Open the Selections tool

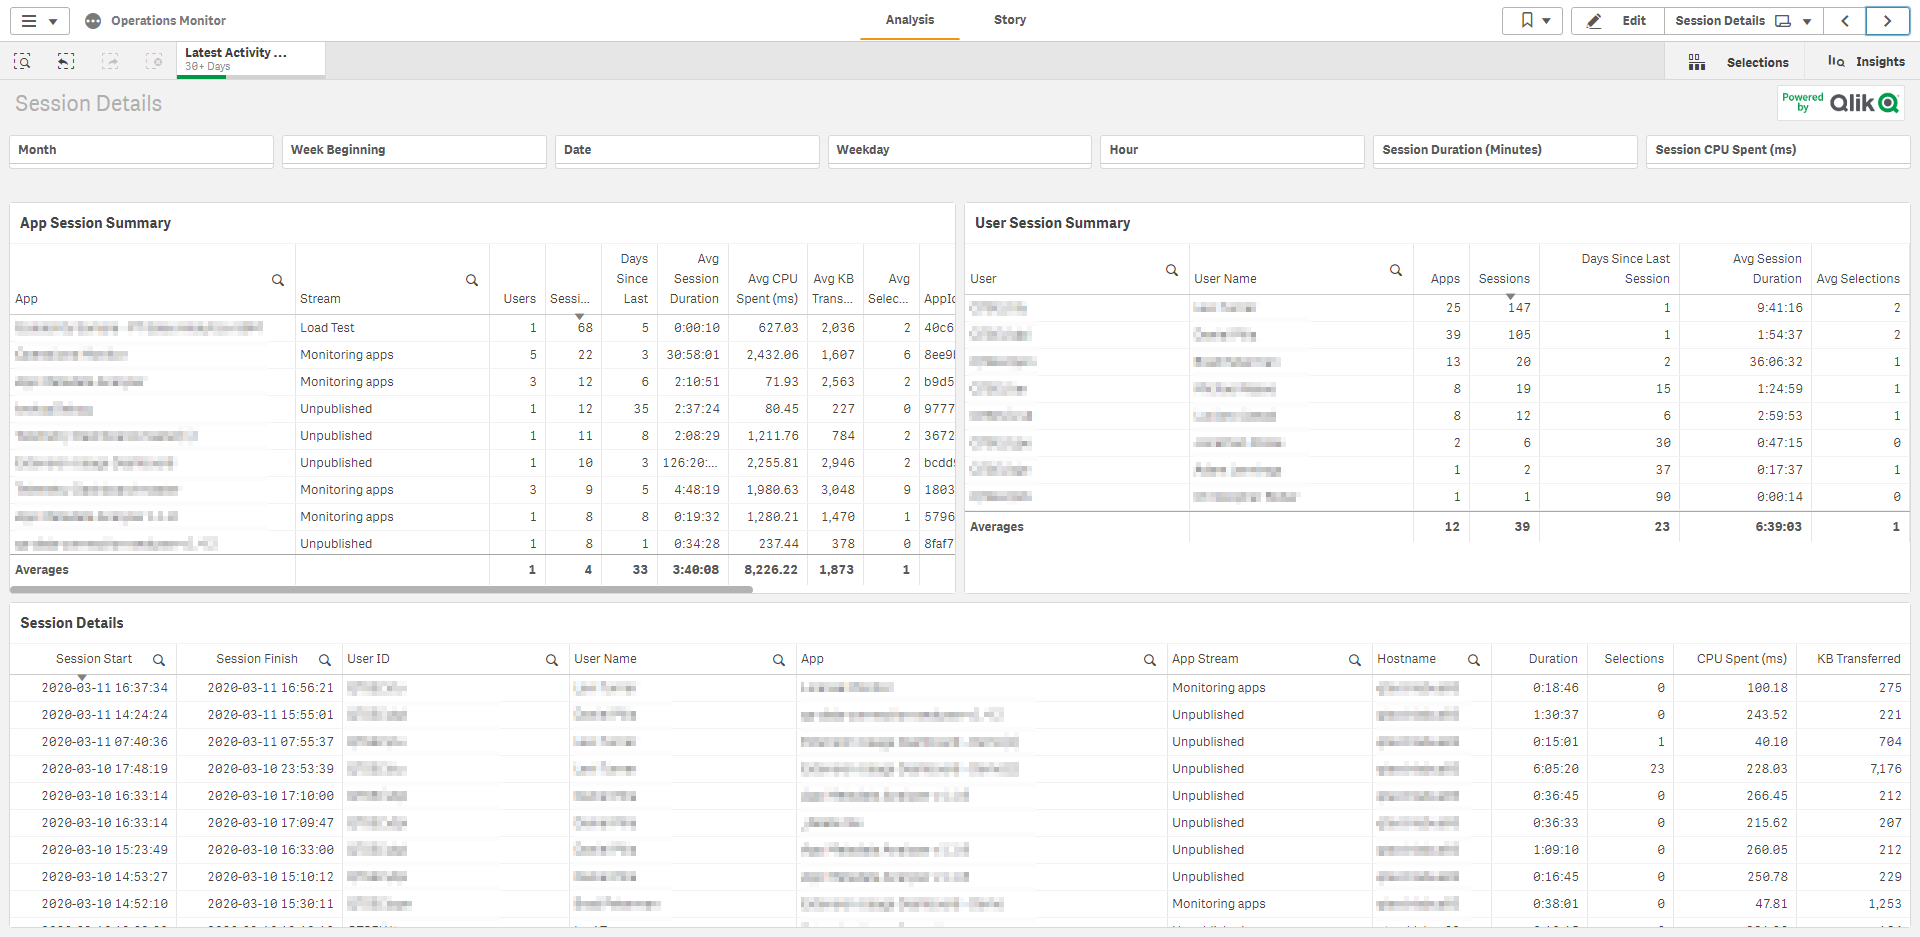click(1739, 62)
